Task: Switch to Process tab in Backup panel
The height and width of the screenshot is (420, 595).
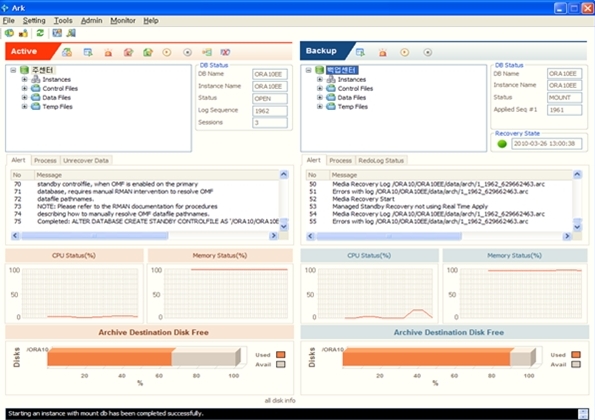Action: 340,160
